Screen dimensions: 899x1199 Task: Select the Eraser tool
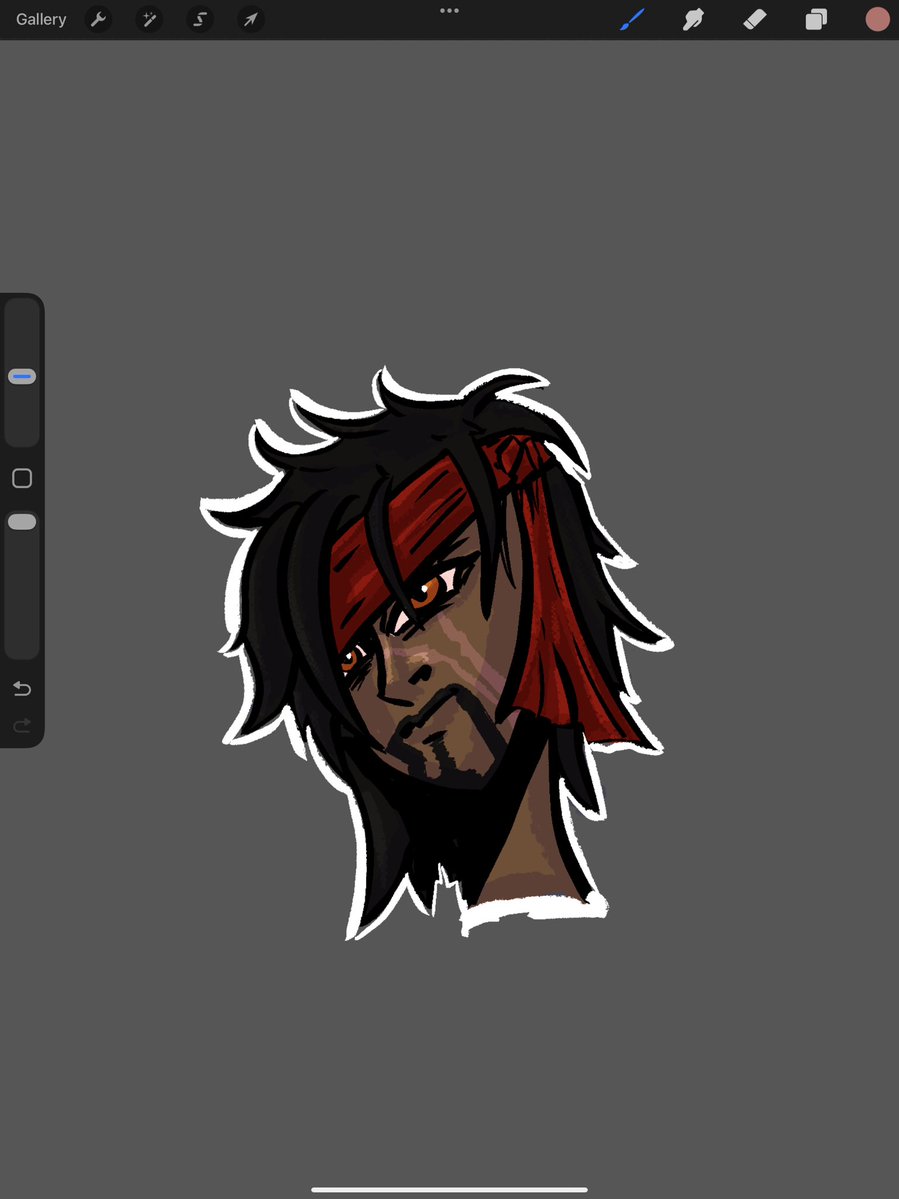pyautogui.click(x=755, y=19)
